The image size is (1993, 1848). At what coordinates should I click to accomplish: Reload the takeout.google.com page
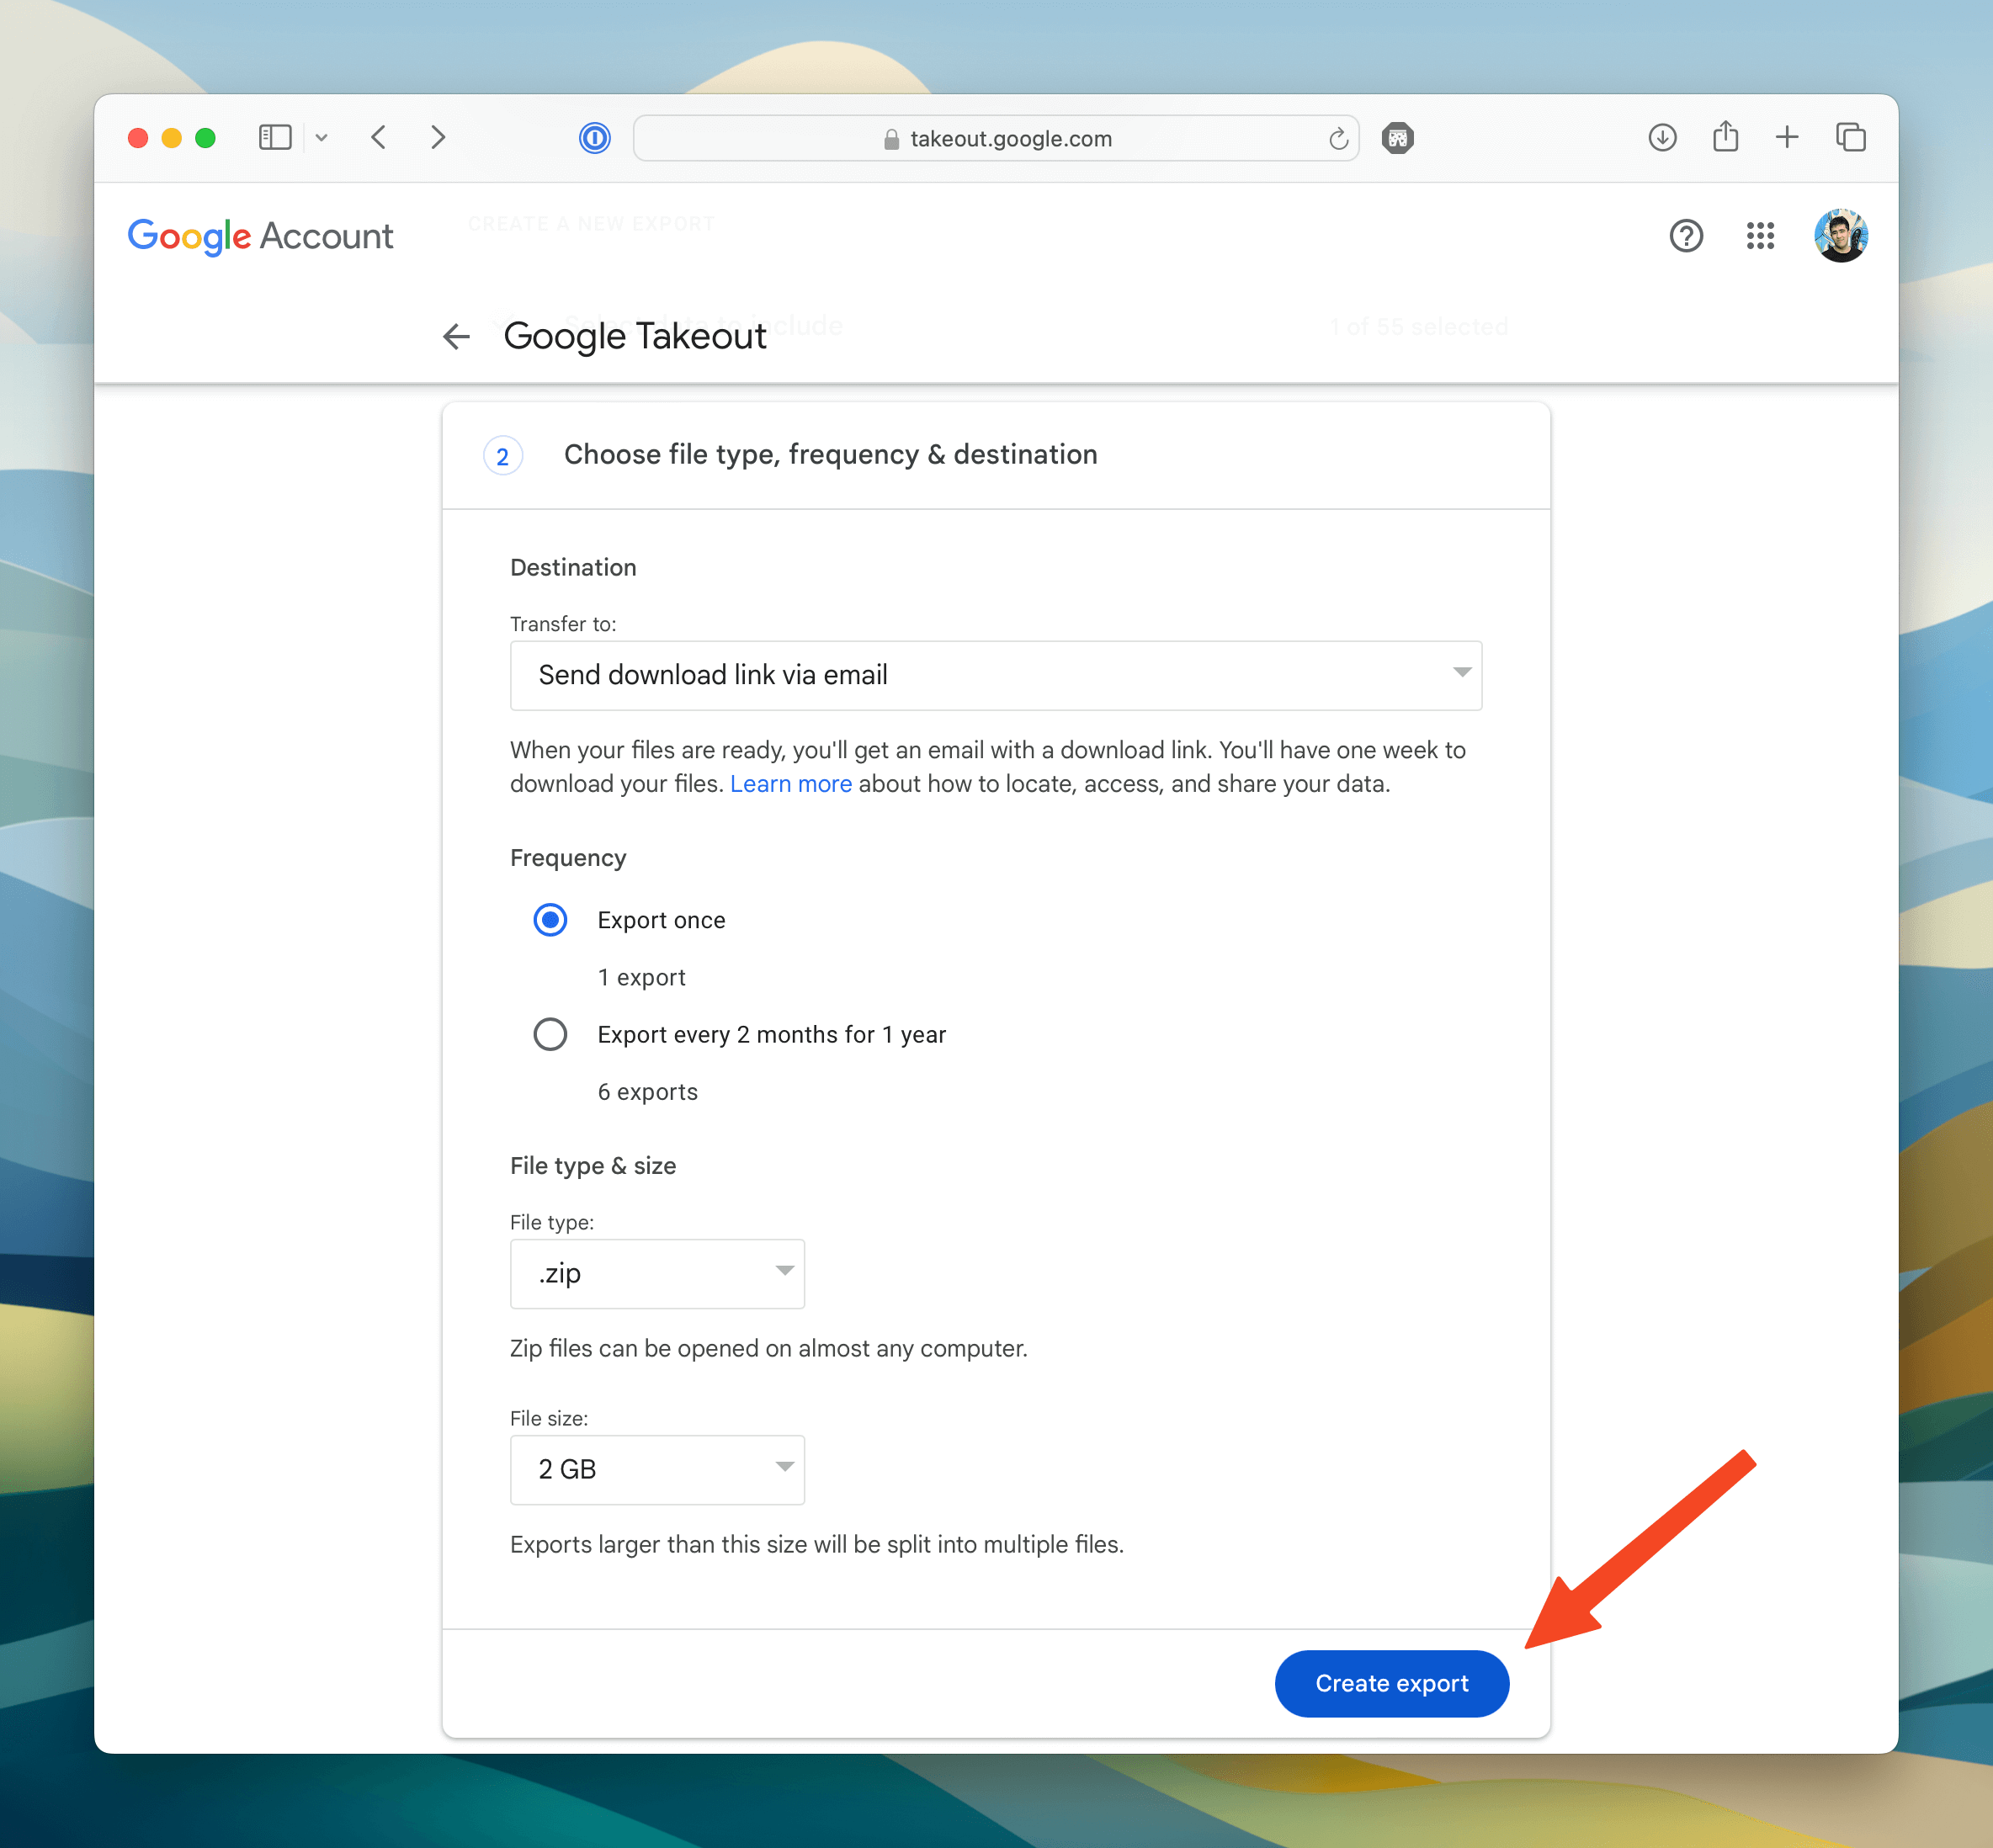pyautogui.click(x=1338, y=138)
